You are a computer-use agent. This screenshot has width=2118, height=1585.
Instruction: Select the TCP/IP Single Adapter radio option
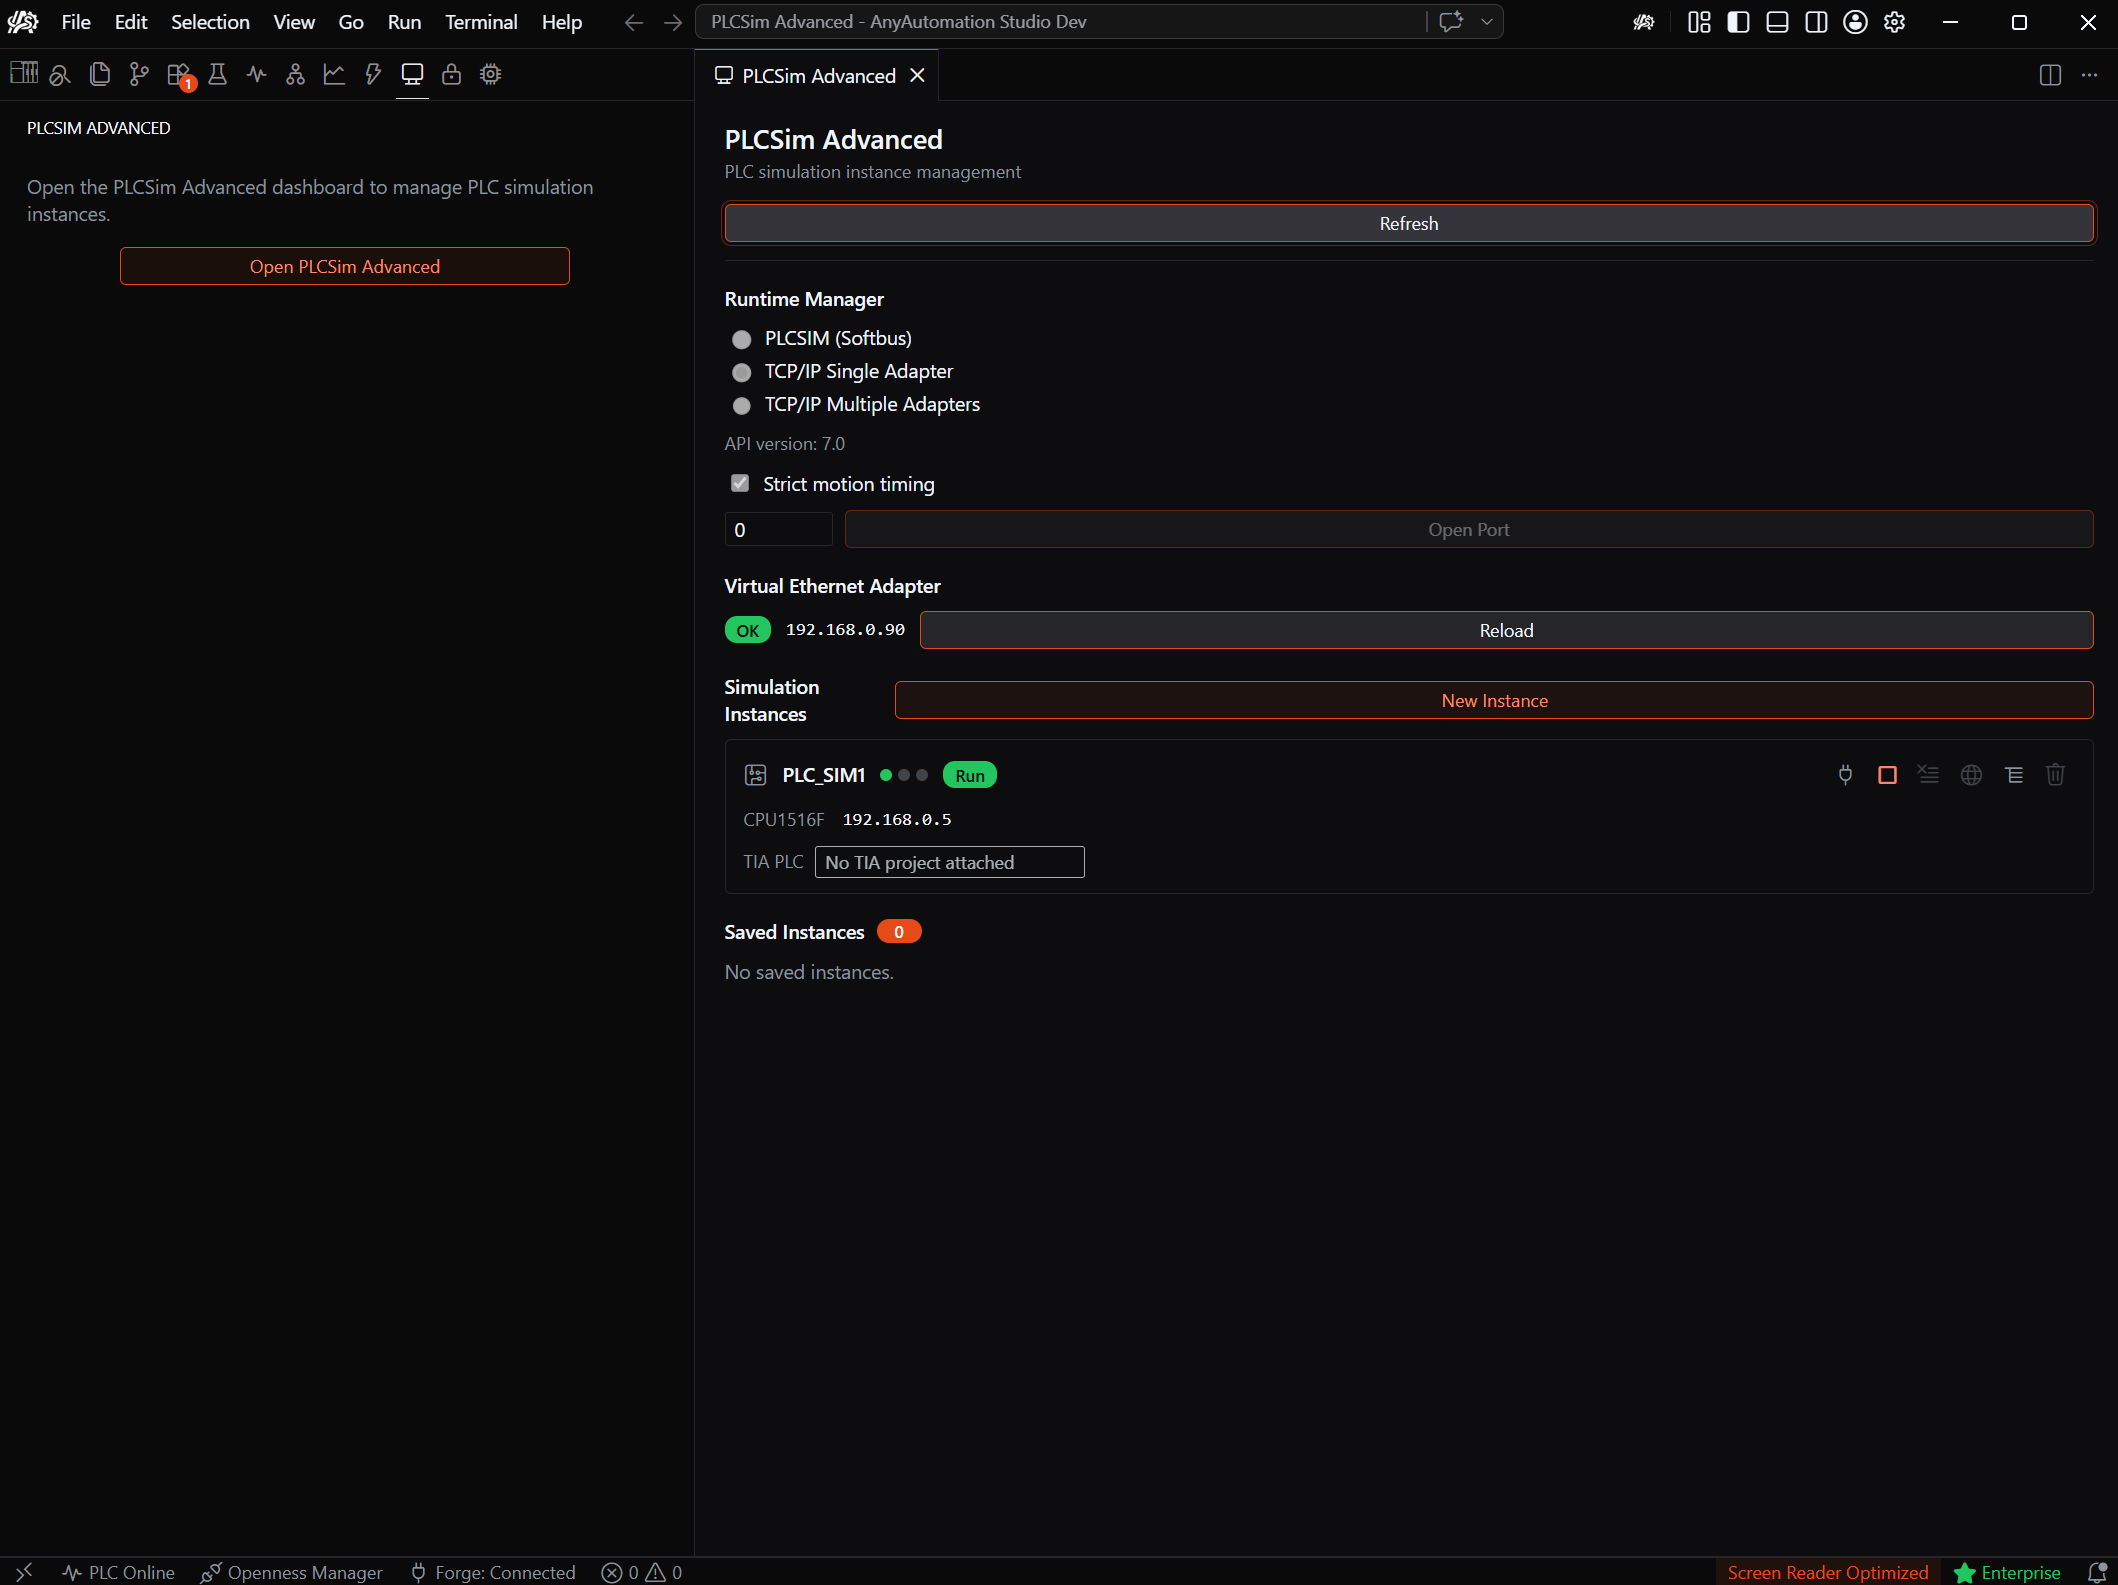[741, 372]
